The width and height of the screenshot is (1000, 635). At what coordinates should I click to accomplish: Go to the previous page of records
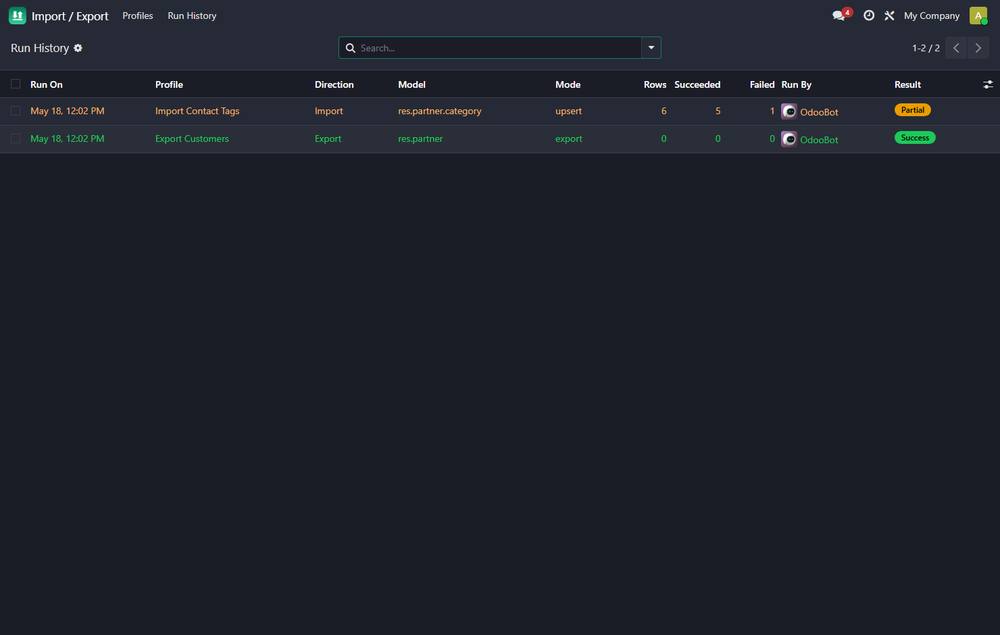[956, 48]
